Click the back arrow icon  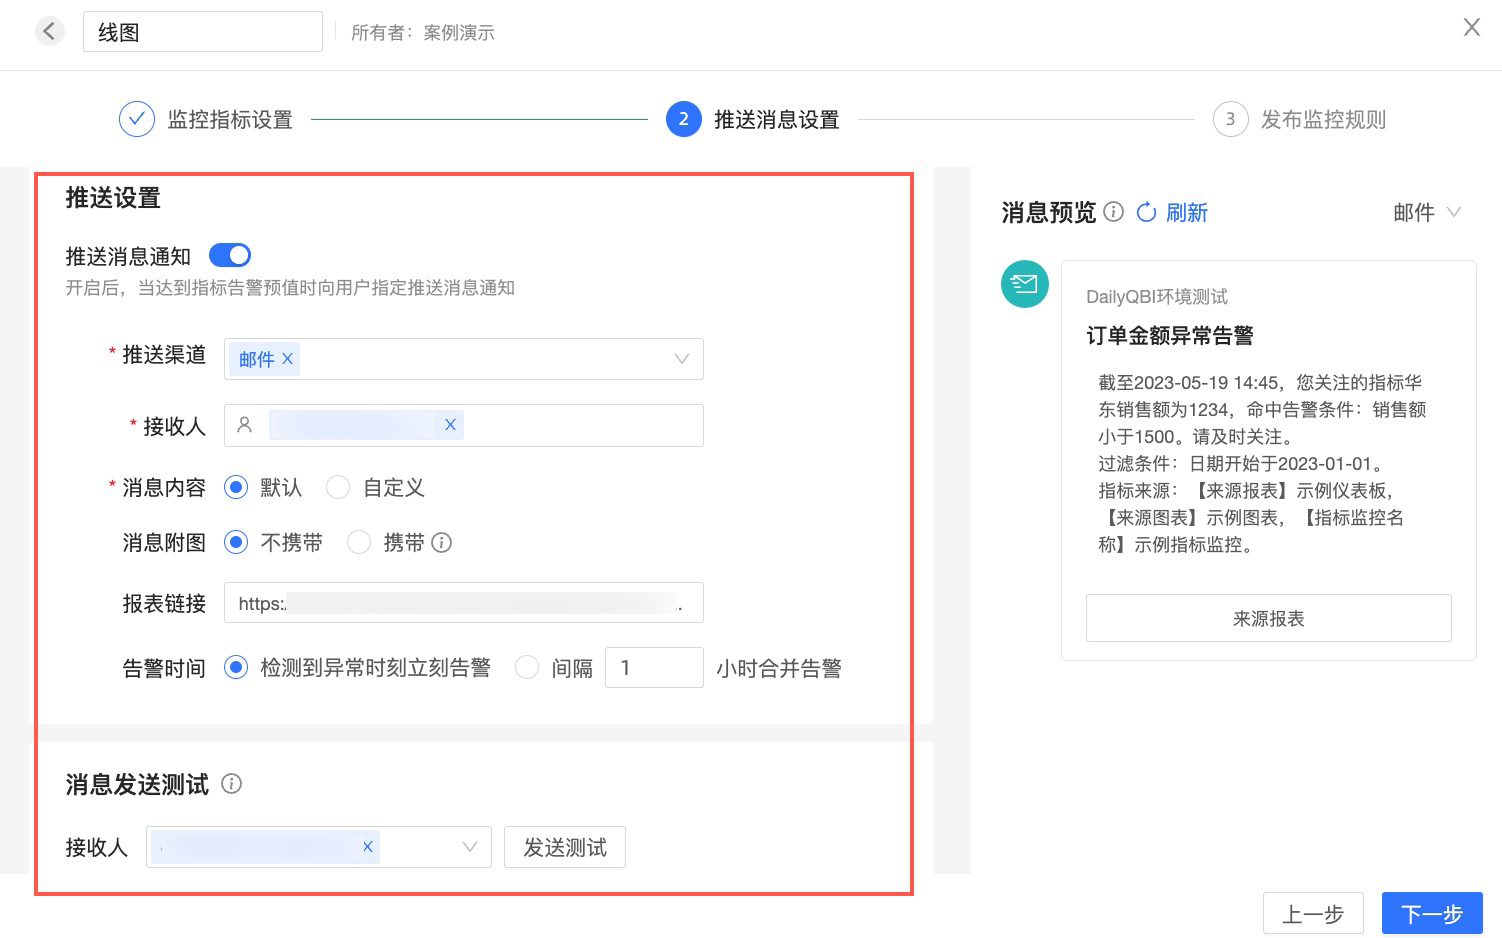pyautogui.click(x=49, y=31)
